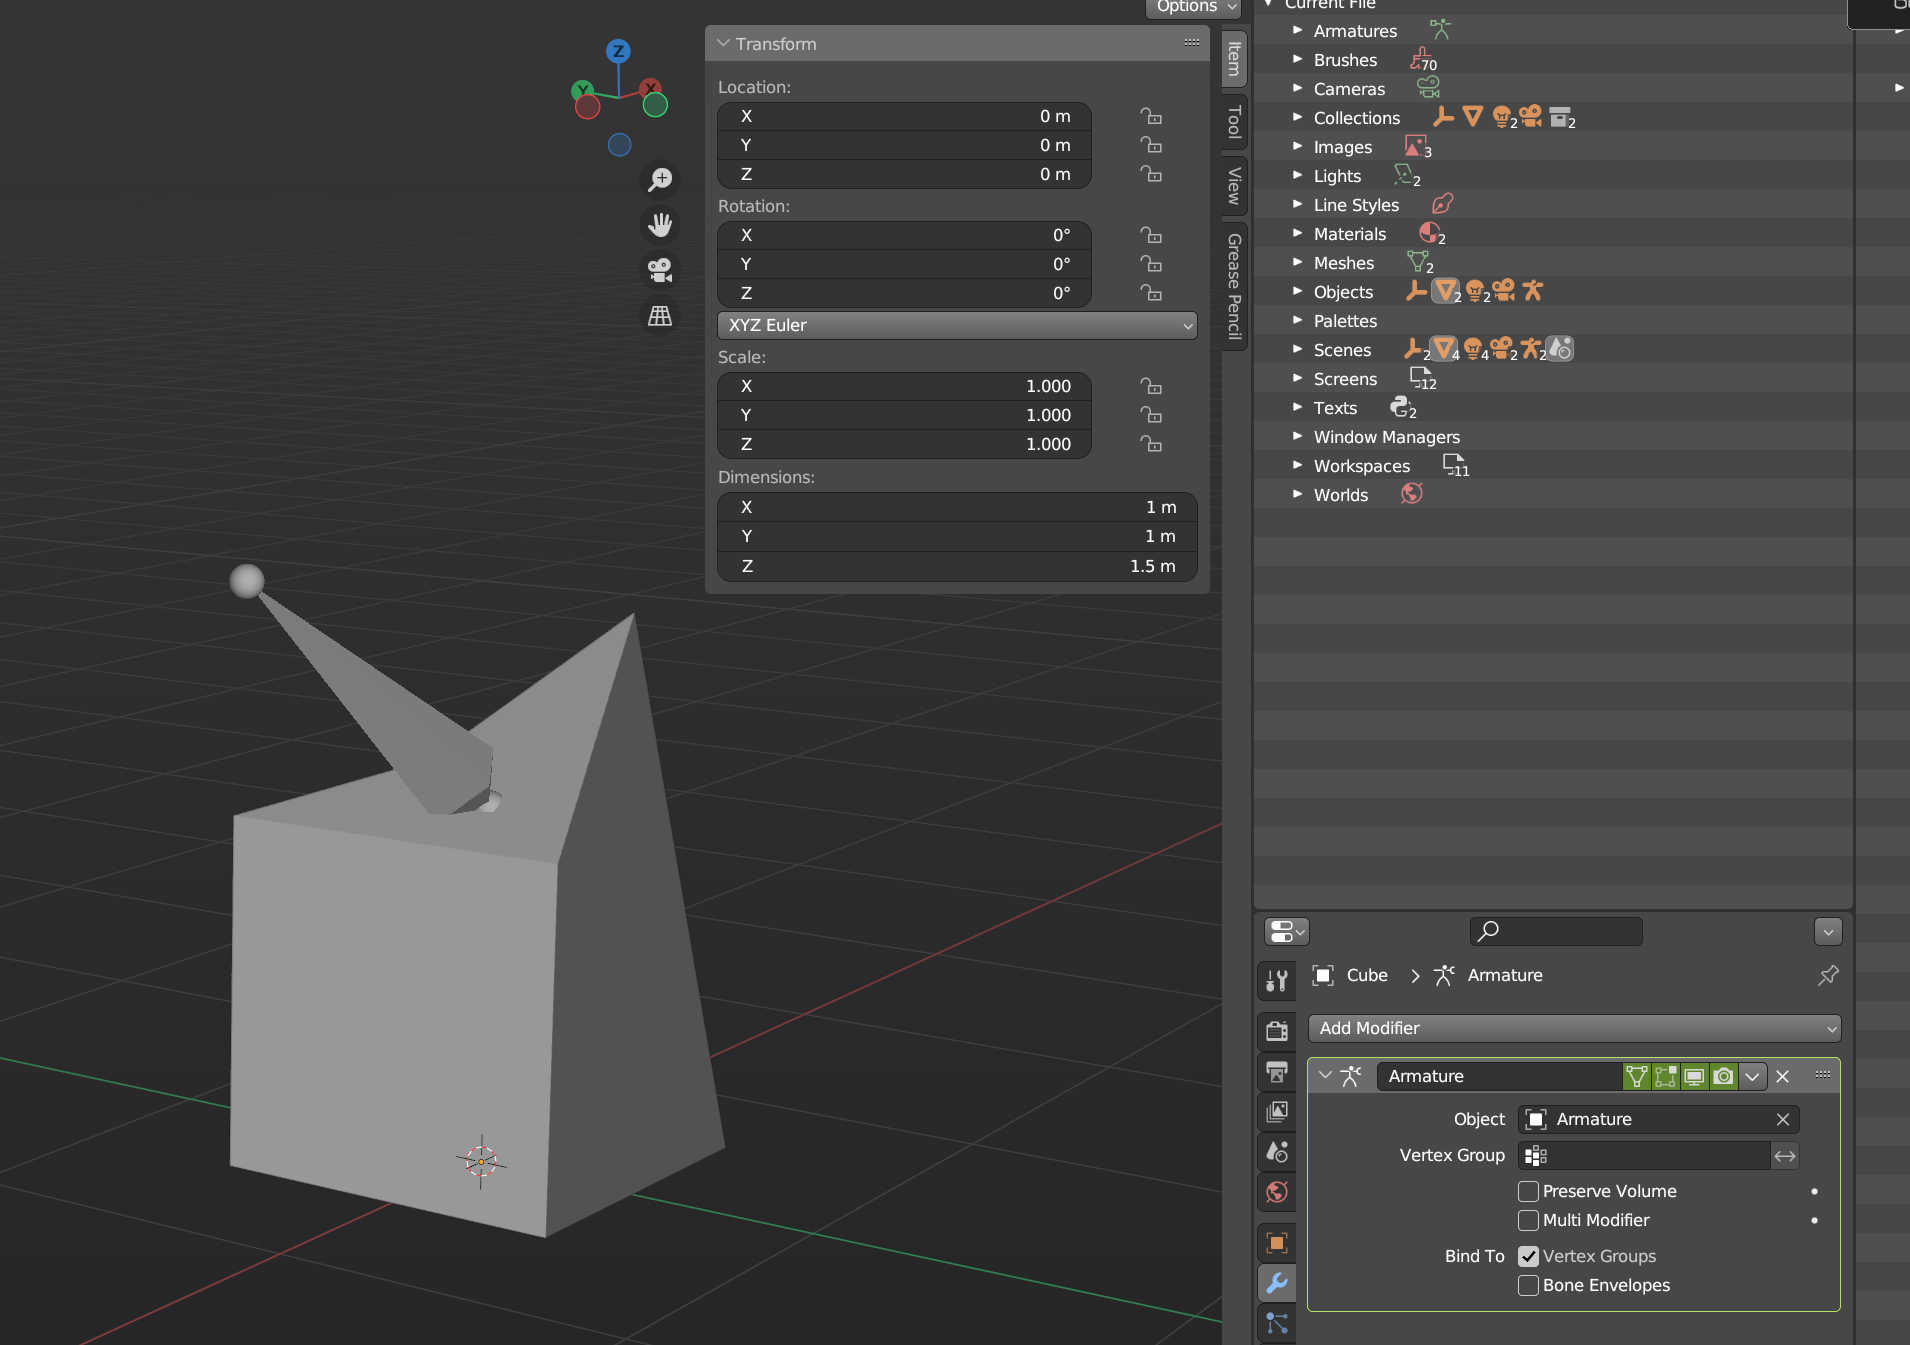The image size is (1910, 1345).
Task: Open the Output properties printer tab
Action: click(x=1277, y=1071)
